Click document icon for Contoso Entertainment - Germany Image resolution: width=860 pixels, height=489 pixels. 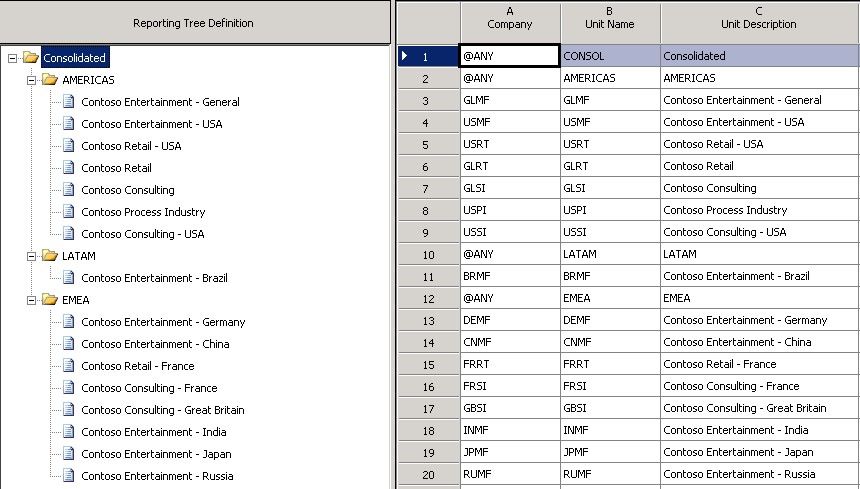pos(69,321)
